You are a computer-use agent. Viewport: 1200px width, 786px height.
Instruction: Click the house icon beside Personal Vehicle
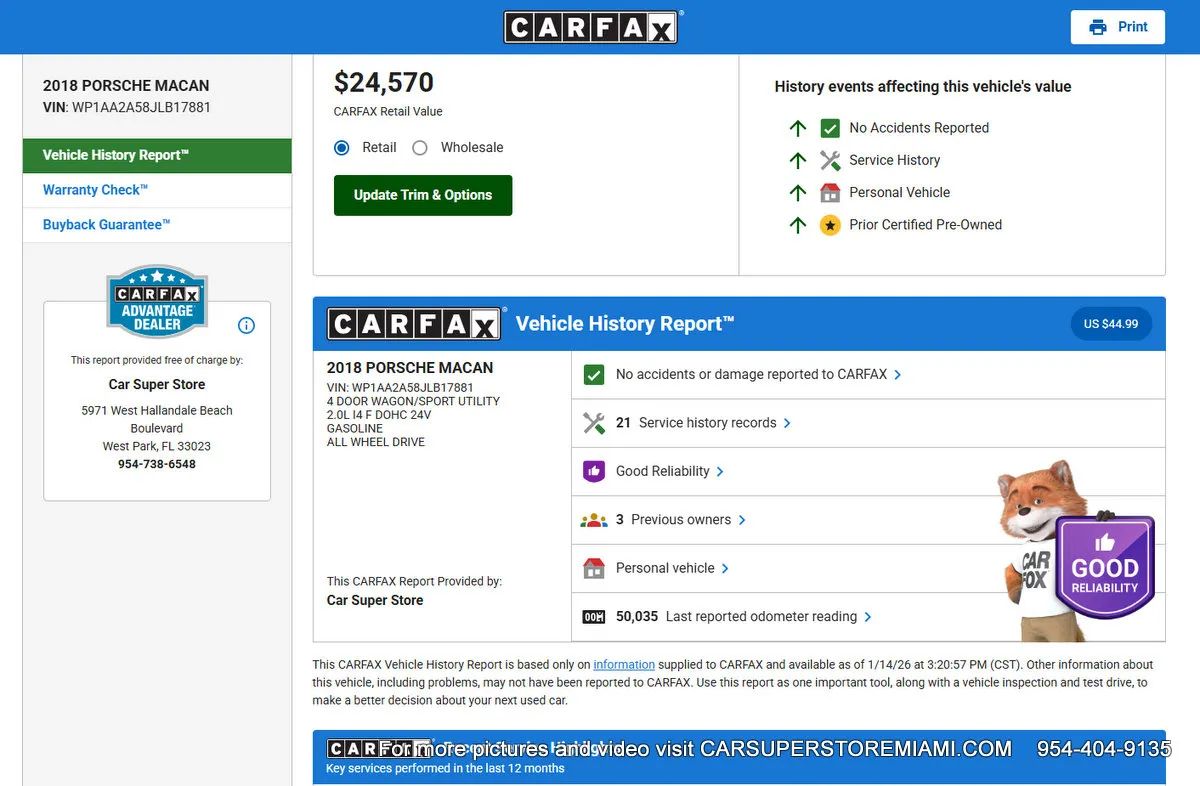point(830,193)
